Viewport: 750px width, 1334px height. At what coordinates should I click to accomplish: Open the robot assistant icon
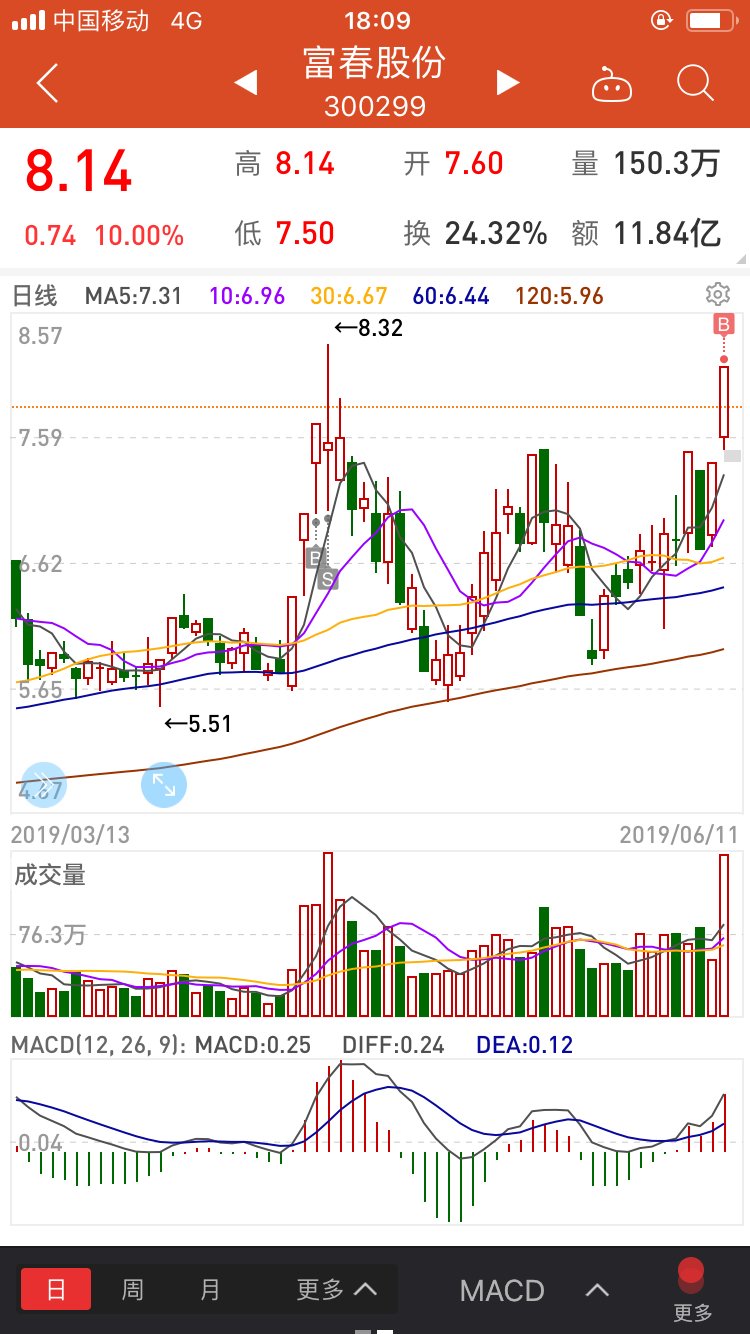pyautogui.click(x=612, y=84)
